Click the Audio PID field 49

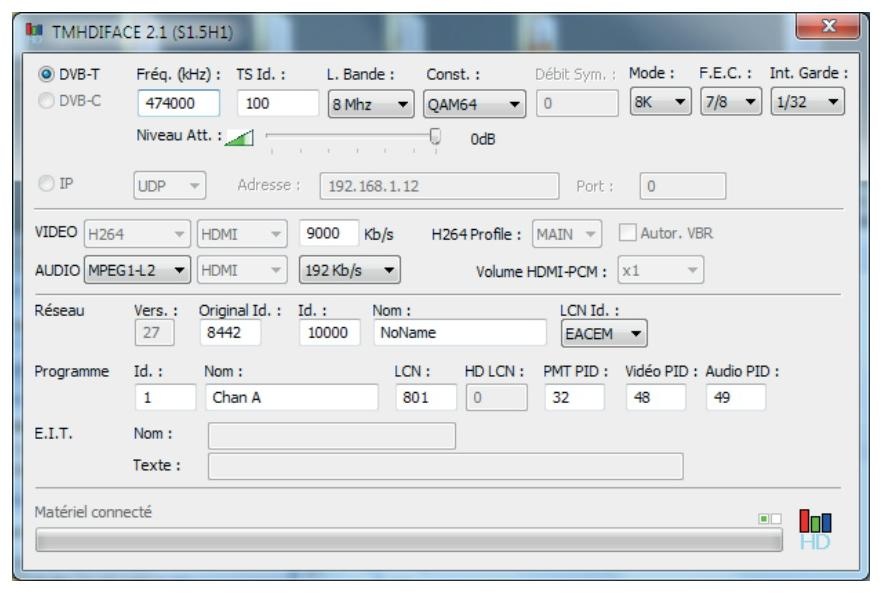tap(736, 397)
